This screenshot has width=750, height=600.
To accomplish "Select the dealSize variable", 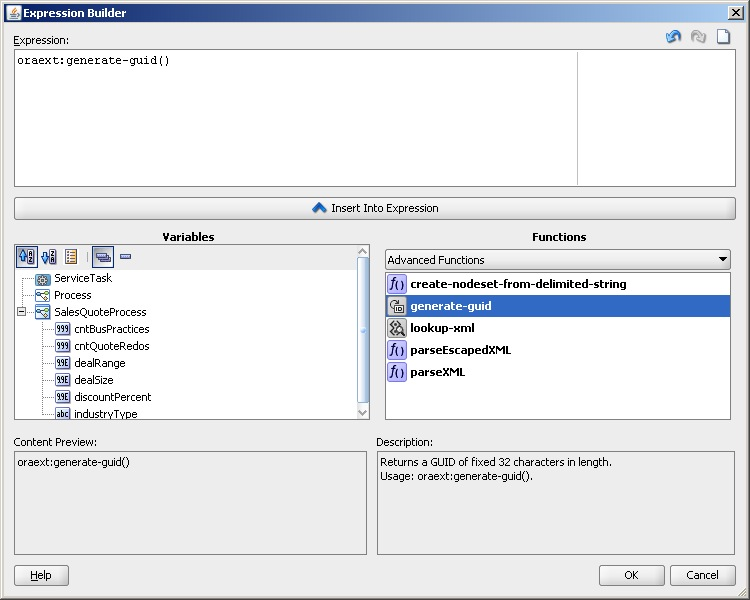I will (x=94, y=380).
